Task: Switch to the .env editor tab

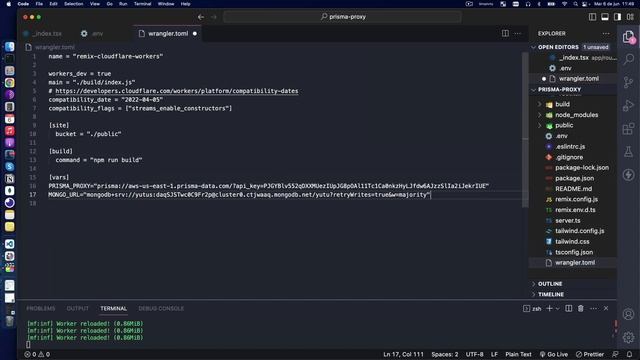Action: 92,33
